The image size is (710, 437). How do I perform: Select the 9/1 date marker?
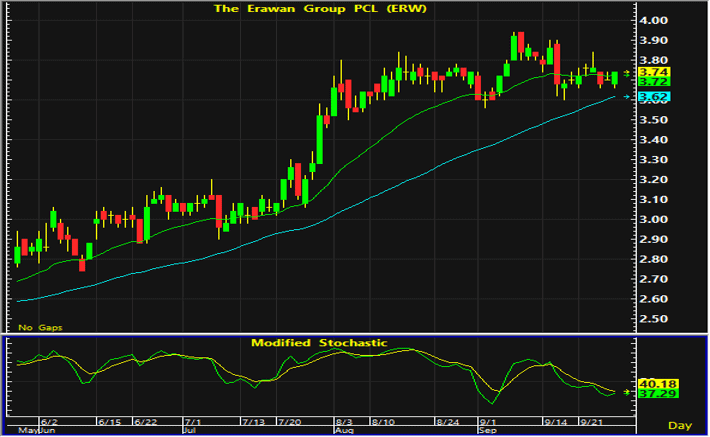(x=488, y=422)
